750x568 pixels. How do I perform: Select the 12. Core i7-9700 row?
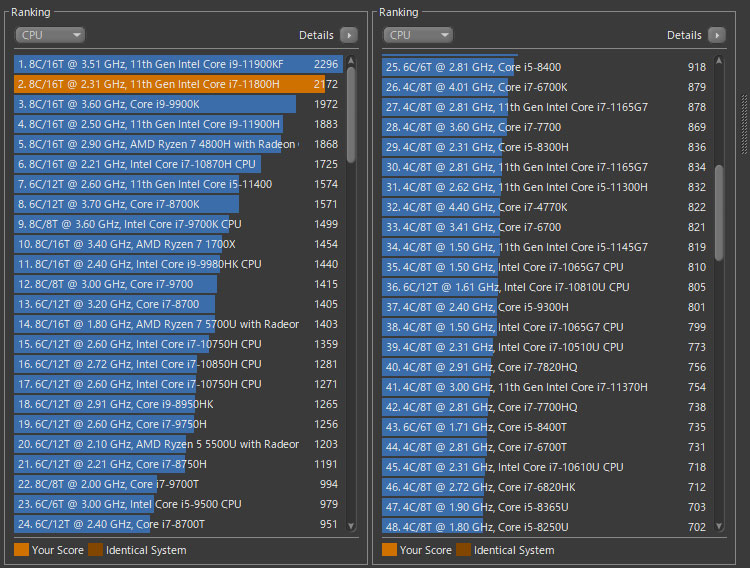coord(178,284)
